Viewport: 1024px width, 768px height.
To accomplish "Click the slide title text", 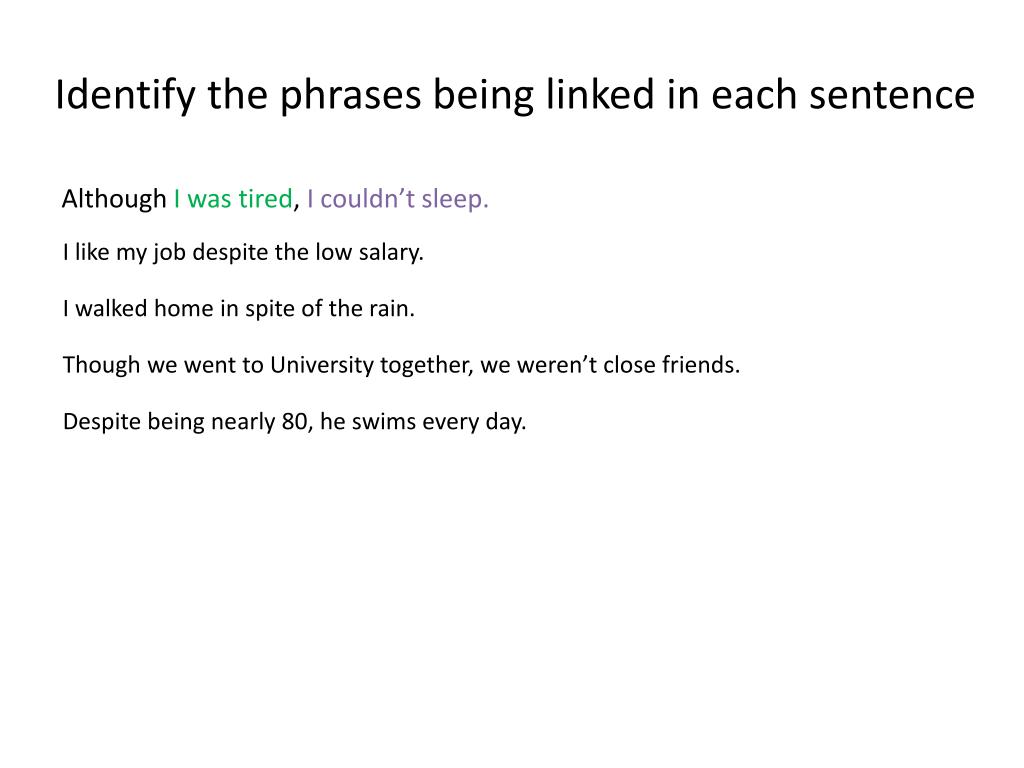I will (515, 95).
